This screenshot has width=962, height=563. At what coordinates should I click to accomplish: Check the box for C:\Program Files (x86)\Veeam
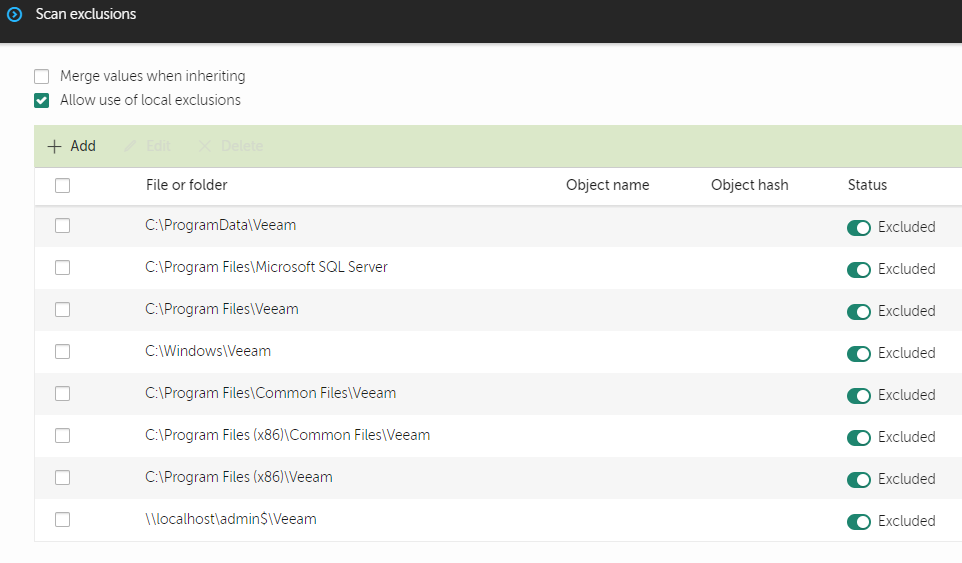click(62, 478)
